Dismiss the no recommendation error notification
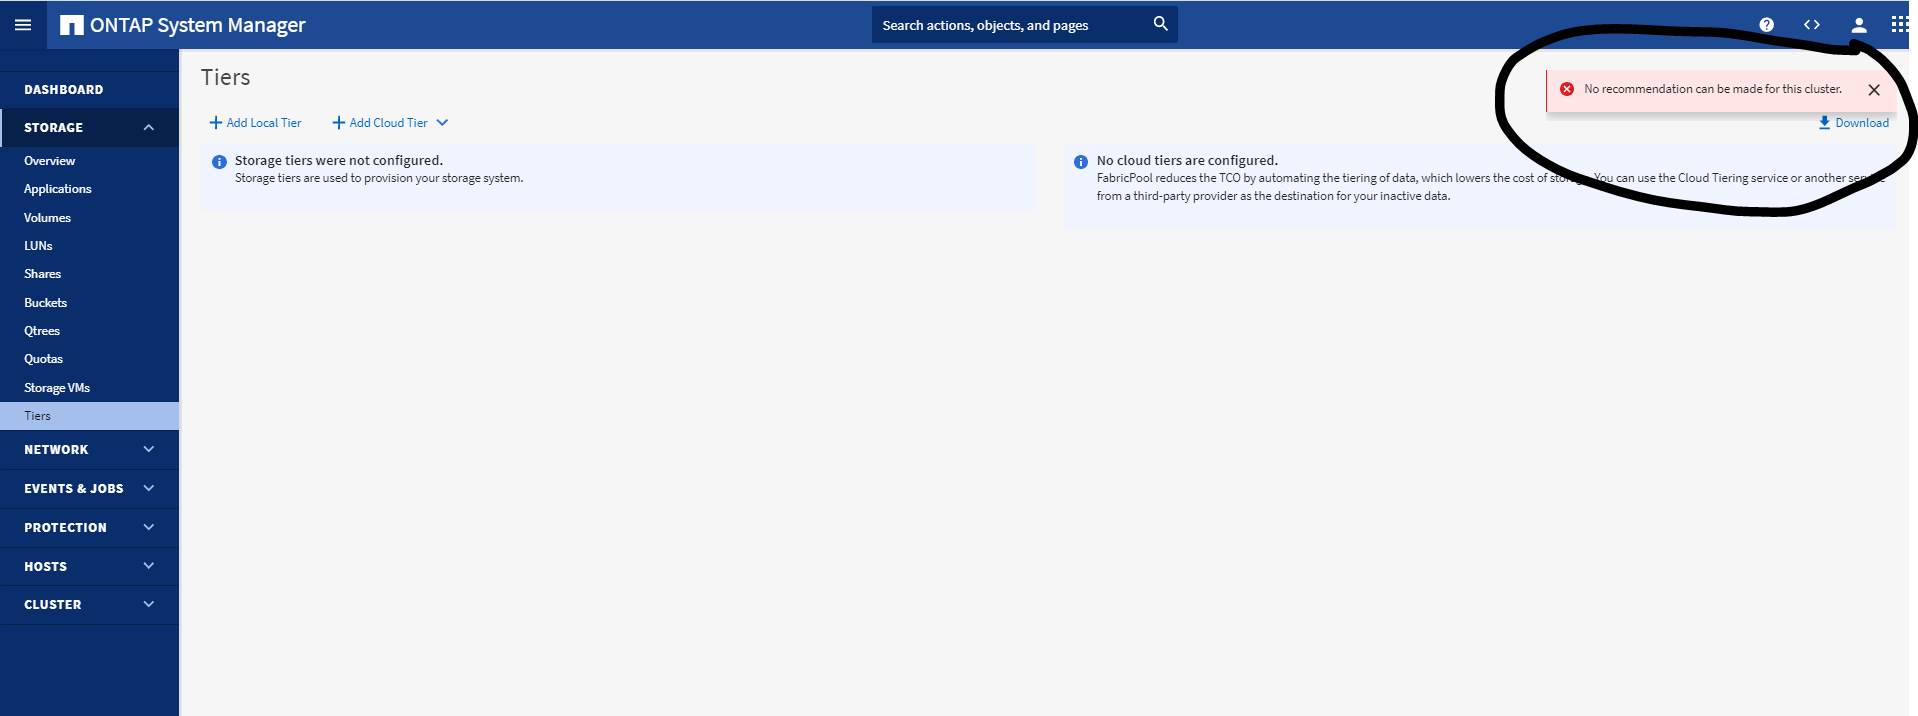 [x=1874, y=90]
